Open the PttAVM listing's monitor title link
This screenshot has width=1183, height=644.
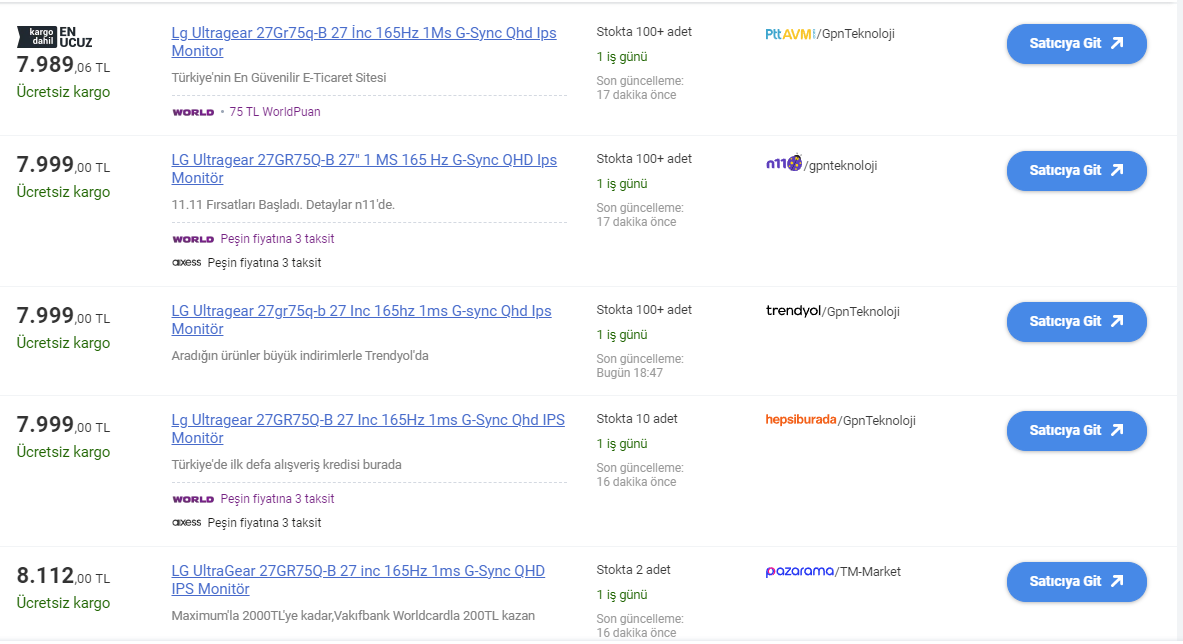364,42
